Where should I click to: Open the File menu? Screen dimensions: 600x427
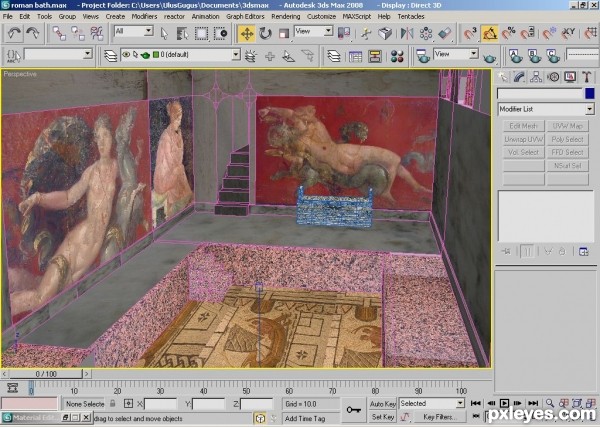(8, 16)
